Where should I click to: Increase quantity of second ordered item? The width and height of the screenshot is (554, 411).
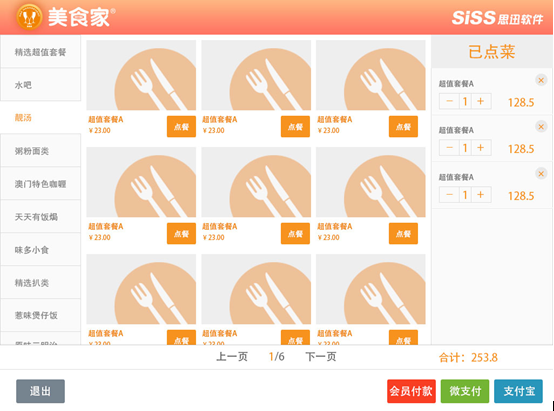(481, 148)
